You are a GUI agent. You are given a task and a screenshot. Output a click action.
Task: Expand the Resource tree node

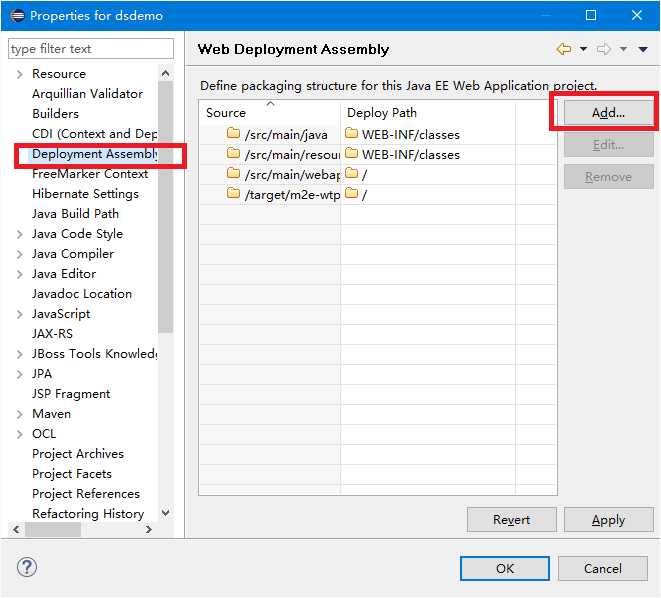(19, 74)
